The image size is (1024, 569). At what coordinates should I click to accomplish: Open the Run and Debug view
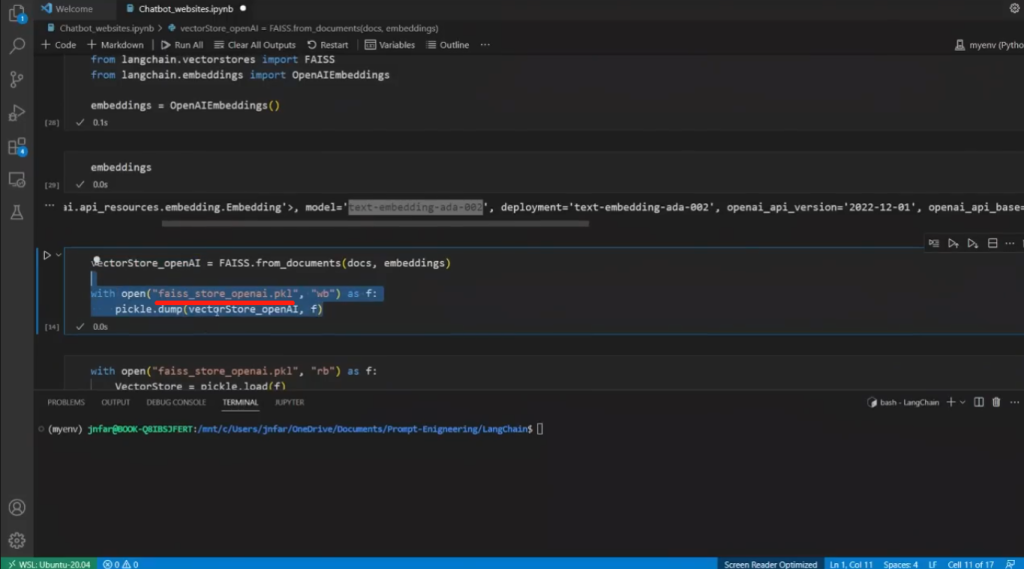point(16,112)
